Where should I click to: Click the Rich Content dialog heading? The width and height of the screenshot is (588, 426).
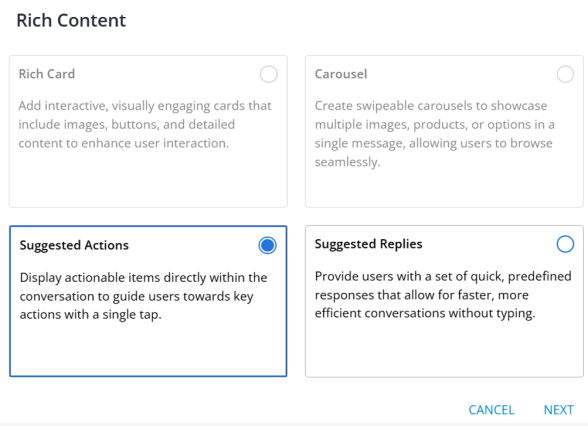tap(71, 20)
